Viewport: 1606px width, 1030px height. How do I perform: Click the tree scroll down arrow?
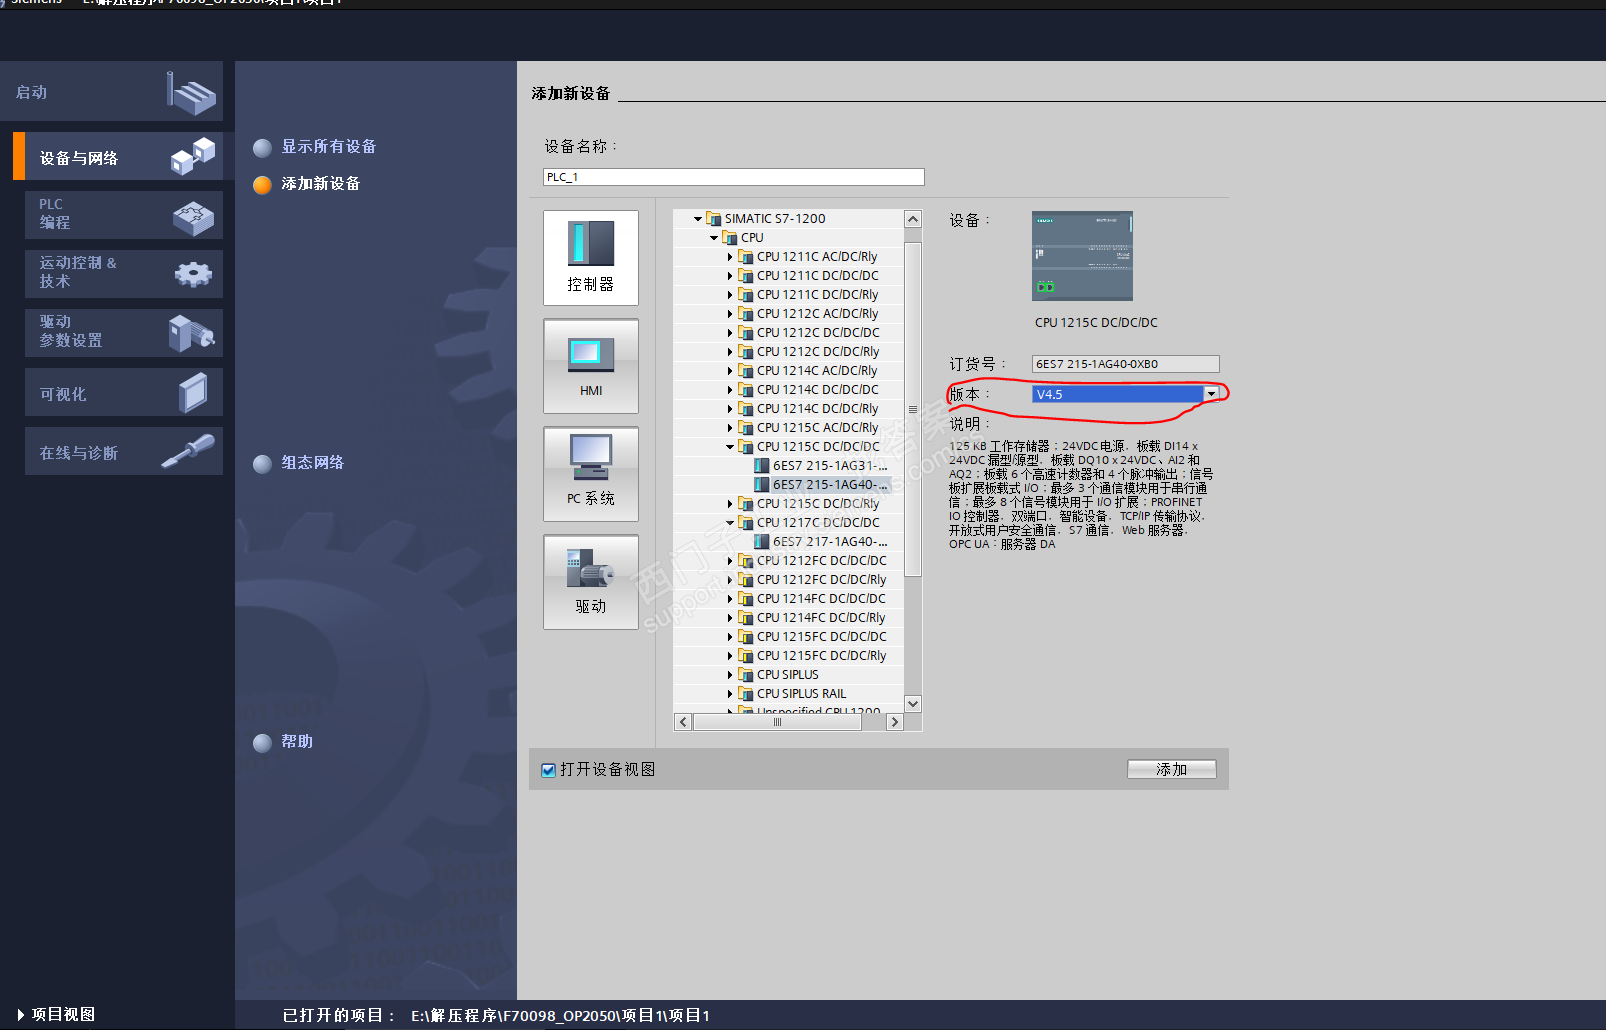click(x=912, y=704)
